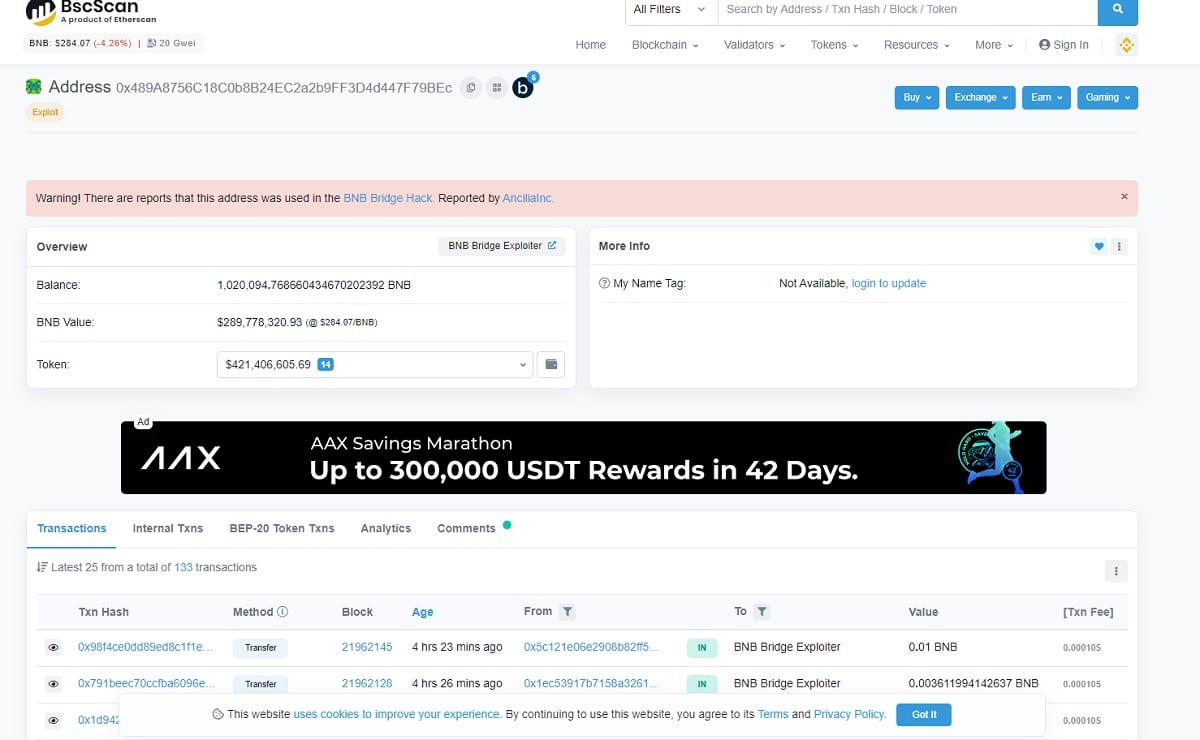Viewport: 1200px width, 740px height.
Task: Open the Blockscan chat icon
Action: [523, 88]
